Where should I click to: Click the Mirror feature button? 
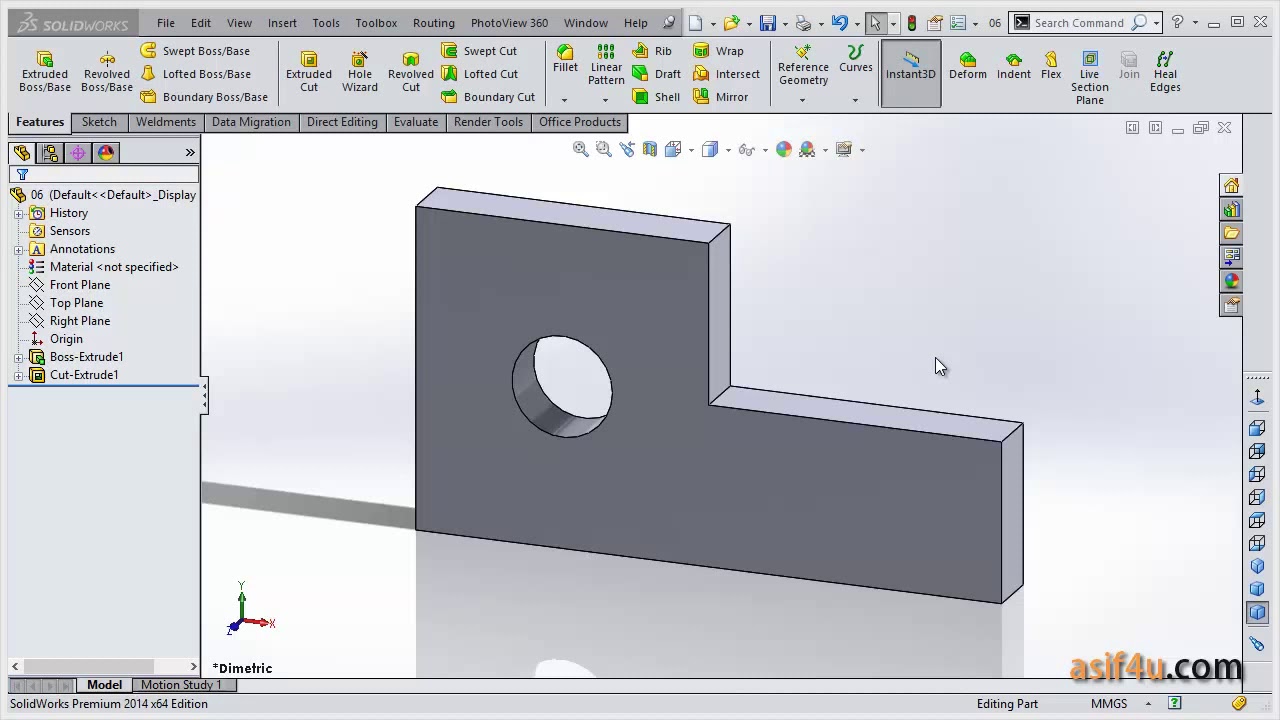[721, 97]
